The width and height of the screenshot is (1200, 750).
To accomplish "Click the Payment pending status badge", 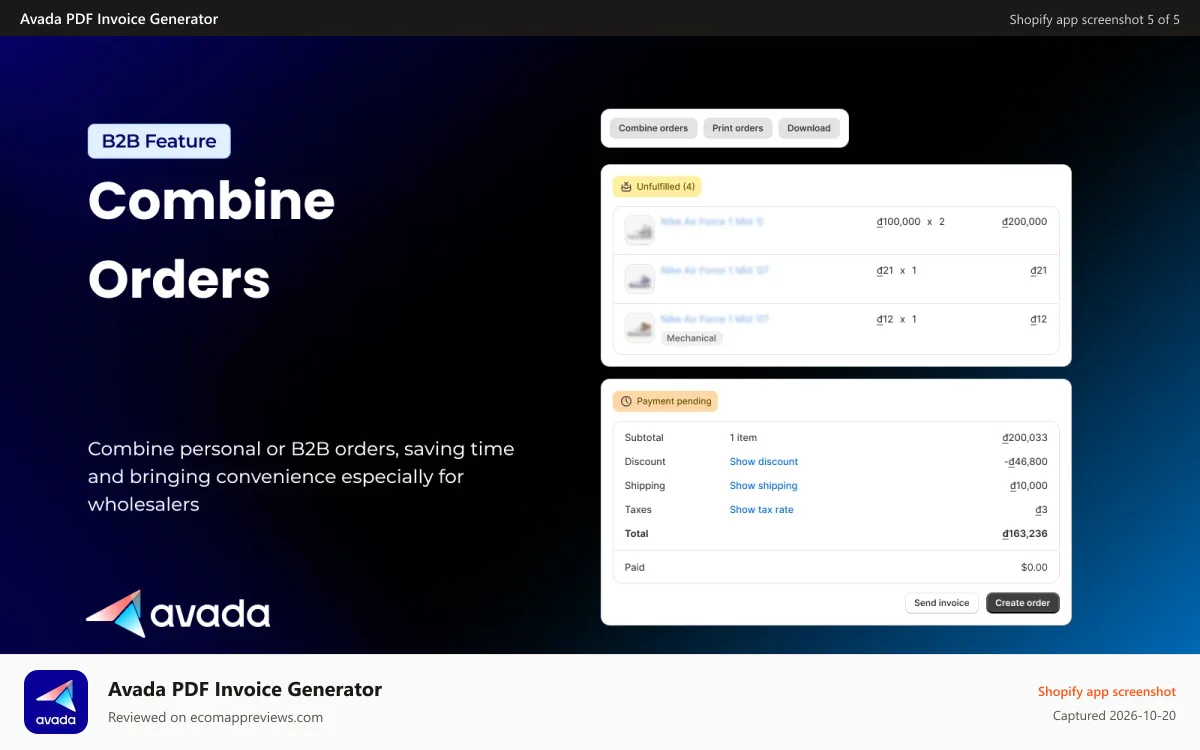I will point(665,401).
